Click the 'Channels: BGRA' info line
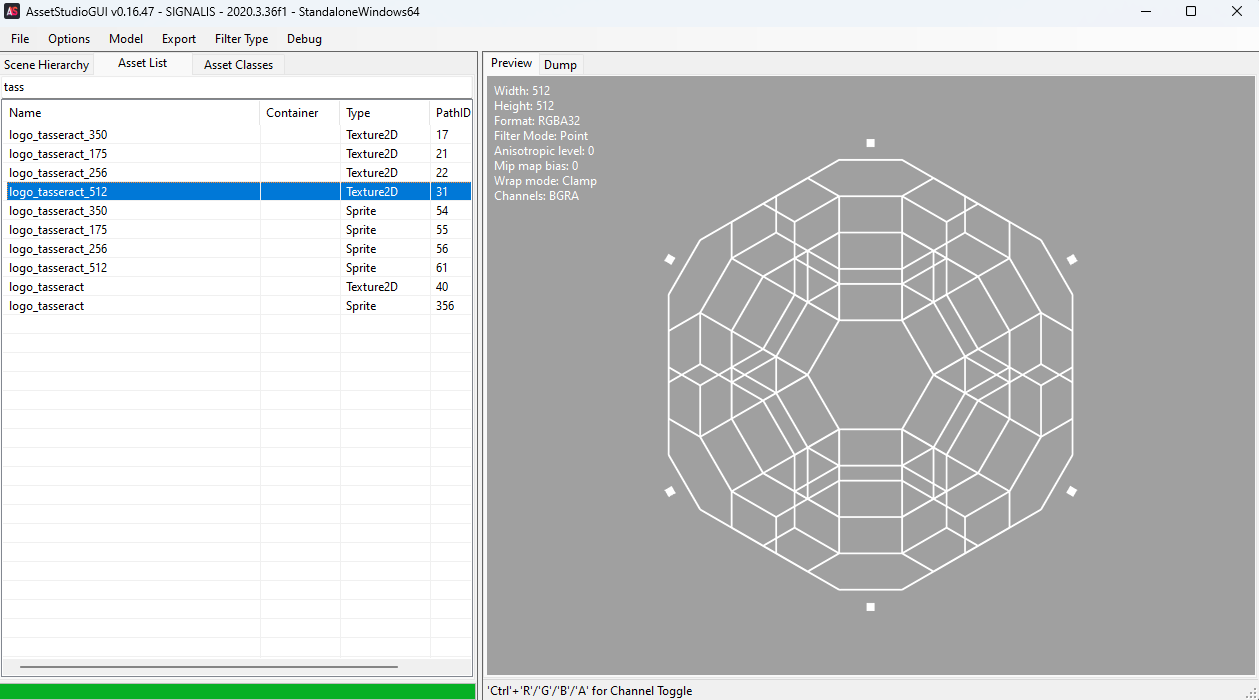The width and height of the screenshot is (1259, 700). [536, 196]
